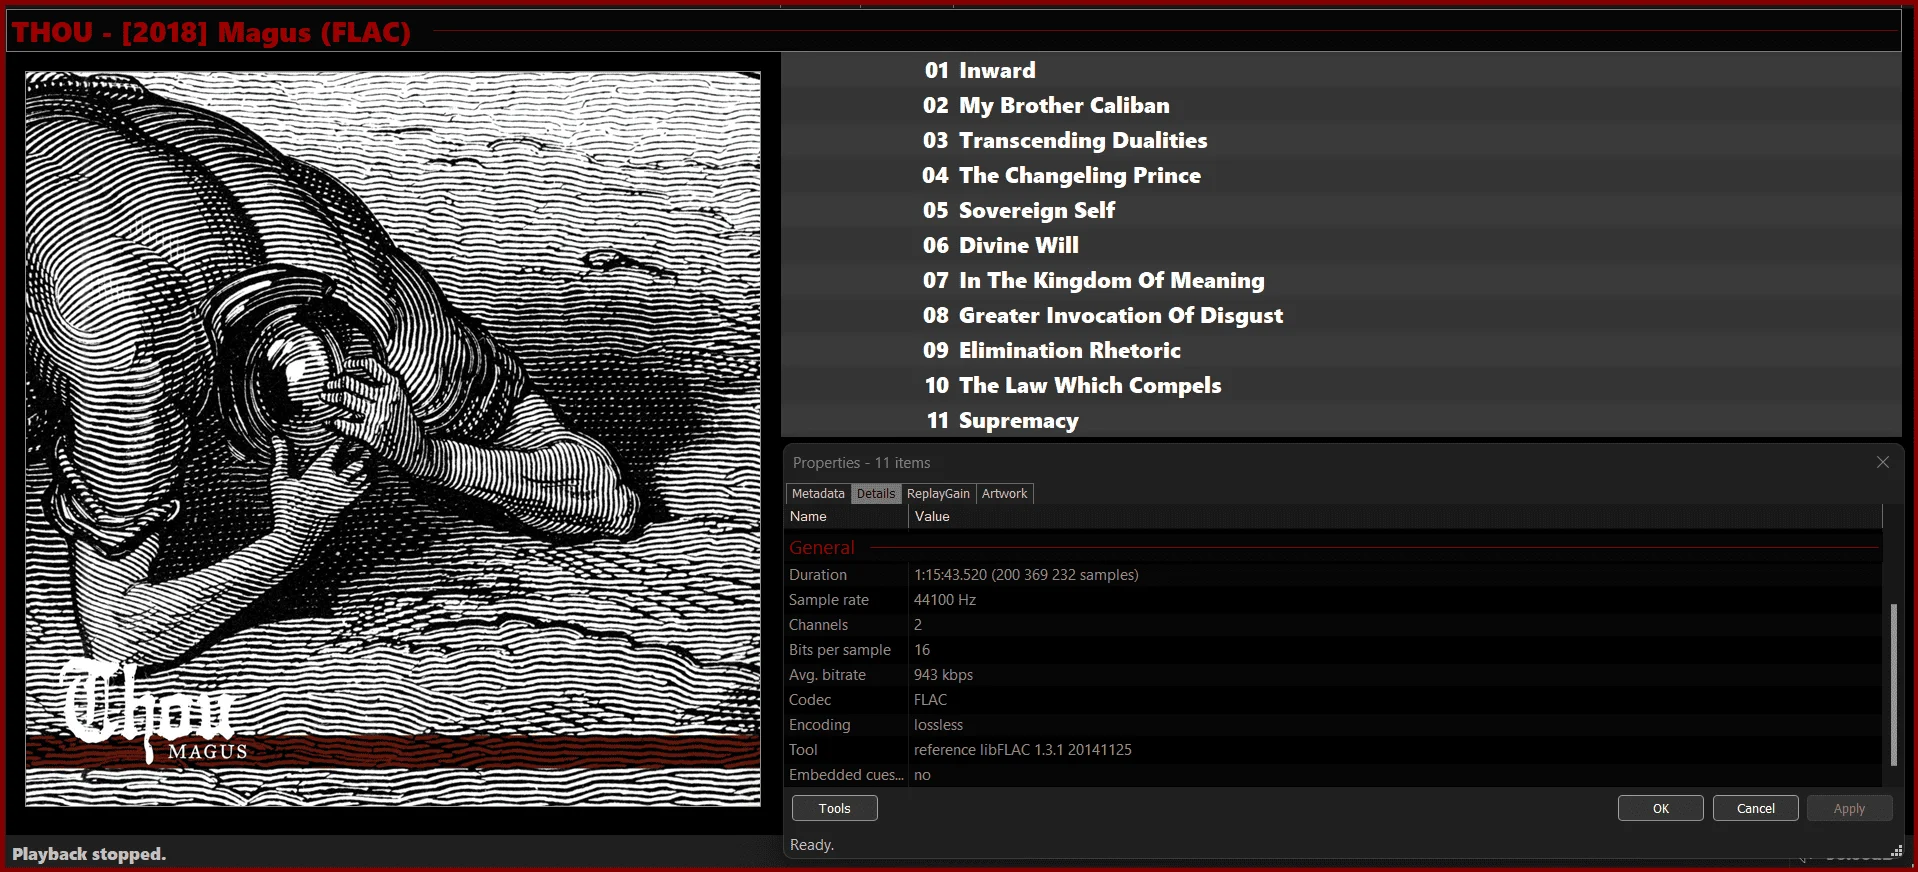Click the Tools button
The width and height of the screenshot is (1918, 872).
click(835, 808)
